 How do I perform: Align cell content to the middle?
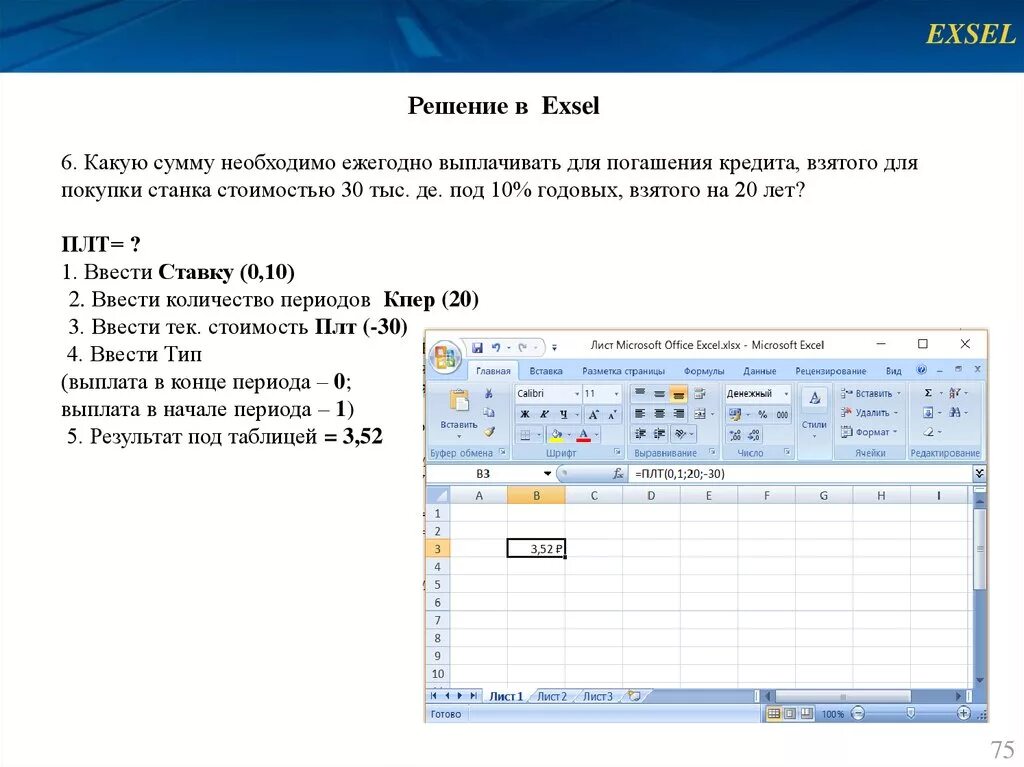(660, 393)
